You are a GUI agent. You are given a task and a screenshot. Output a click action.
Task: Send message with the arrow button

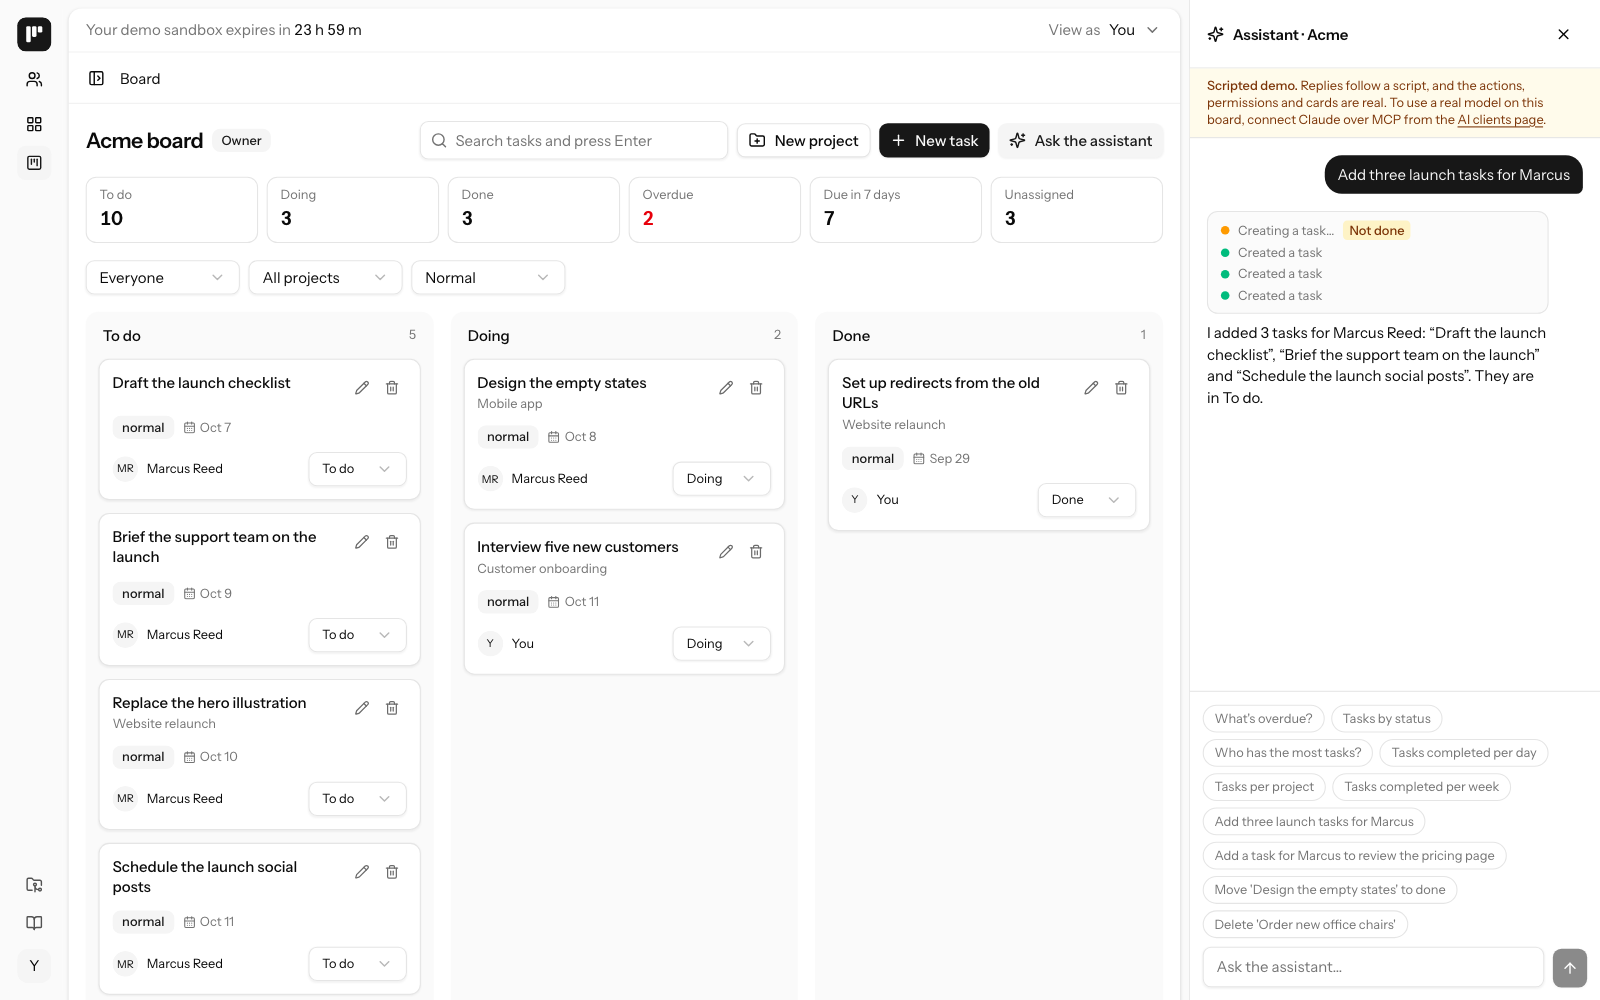(1570, 967)
